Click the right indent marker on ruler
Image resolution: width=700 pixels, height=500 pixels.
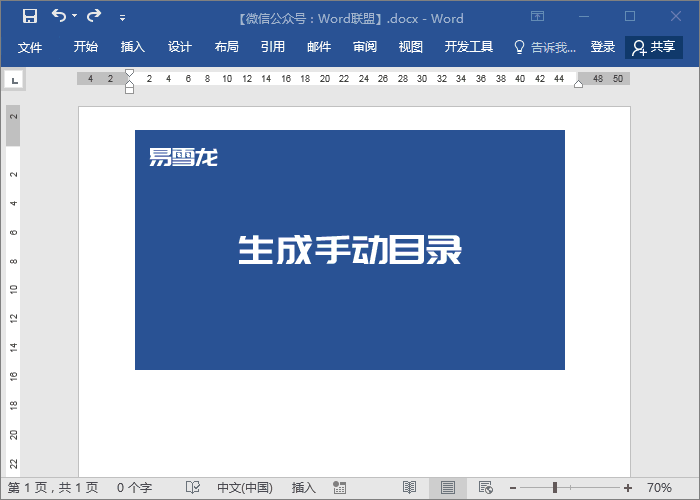click(x=578, y=84)
